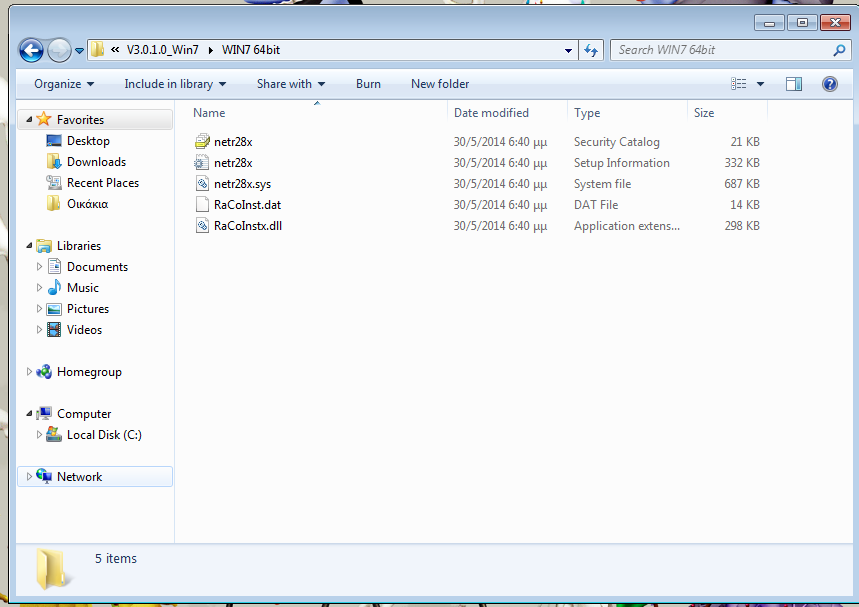859x607 pixels.
Task: Open Include in library menu
Action: 175,84
